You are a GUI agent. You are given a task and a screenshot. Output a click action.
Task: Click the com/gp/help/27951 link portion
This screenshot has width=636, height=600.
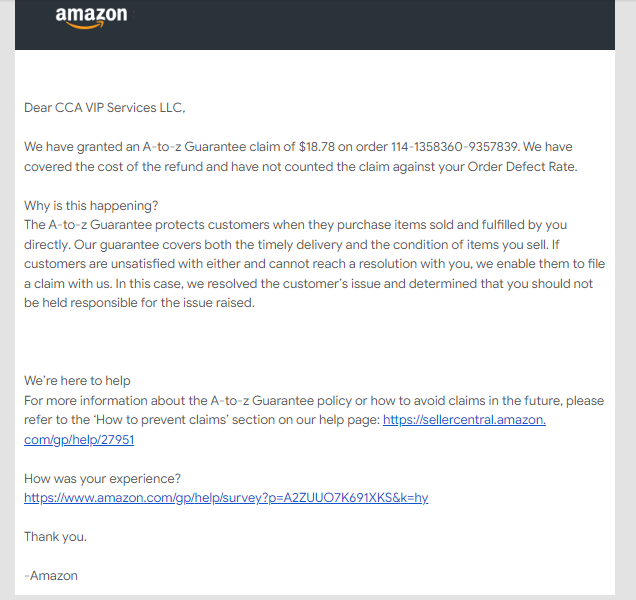pos(79,439)
